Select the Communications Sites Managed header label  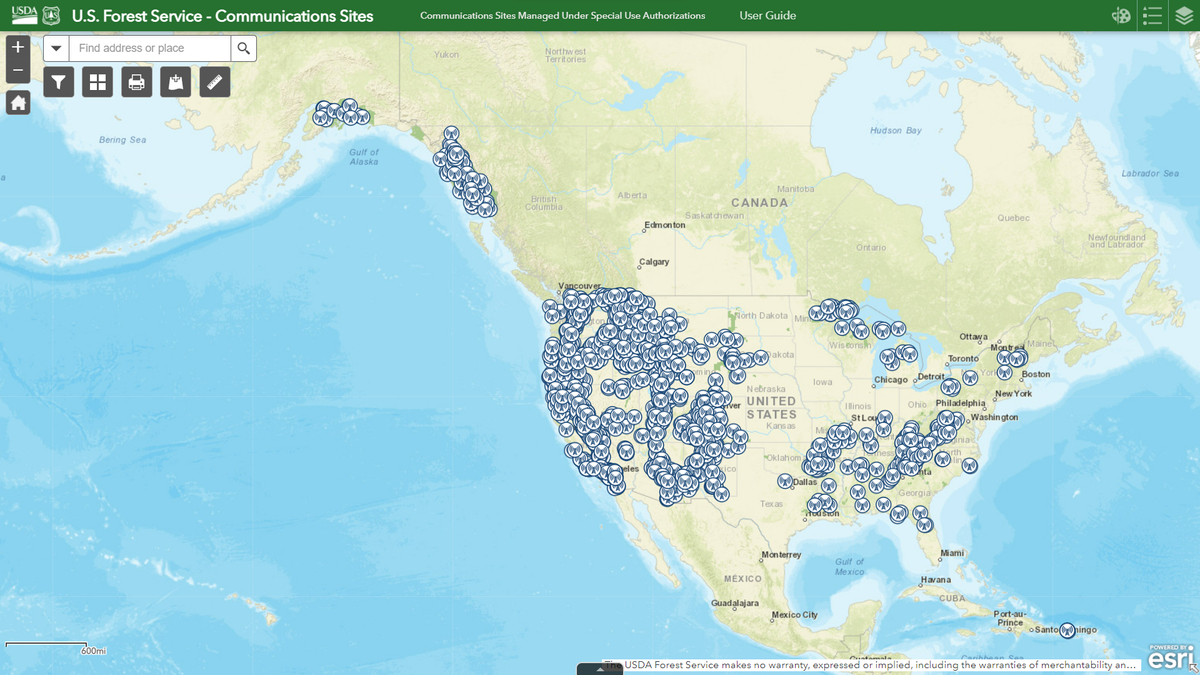click(x=563, y=16)
